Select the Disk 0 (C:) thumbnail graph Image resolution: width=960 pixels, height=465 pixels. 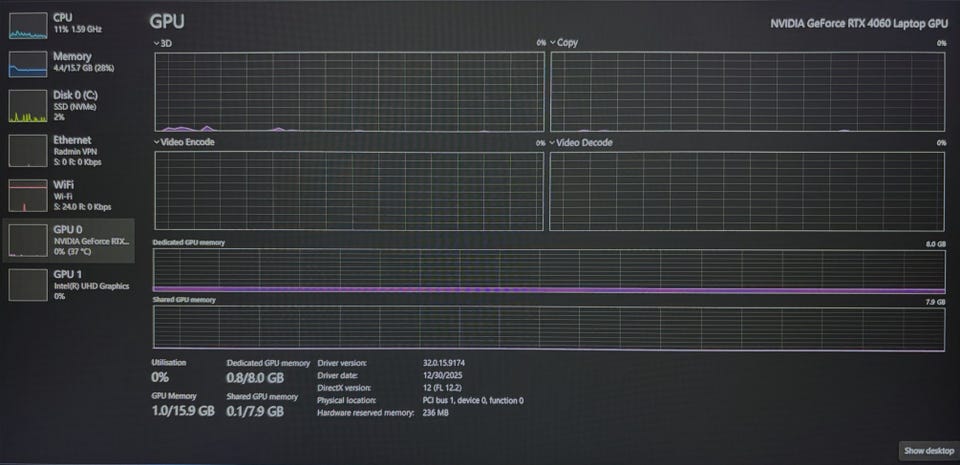[x=28, y=106]
